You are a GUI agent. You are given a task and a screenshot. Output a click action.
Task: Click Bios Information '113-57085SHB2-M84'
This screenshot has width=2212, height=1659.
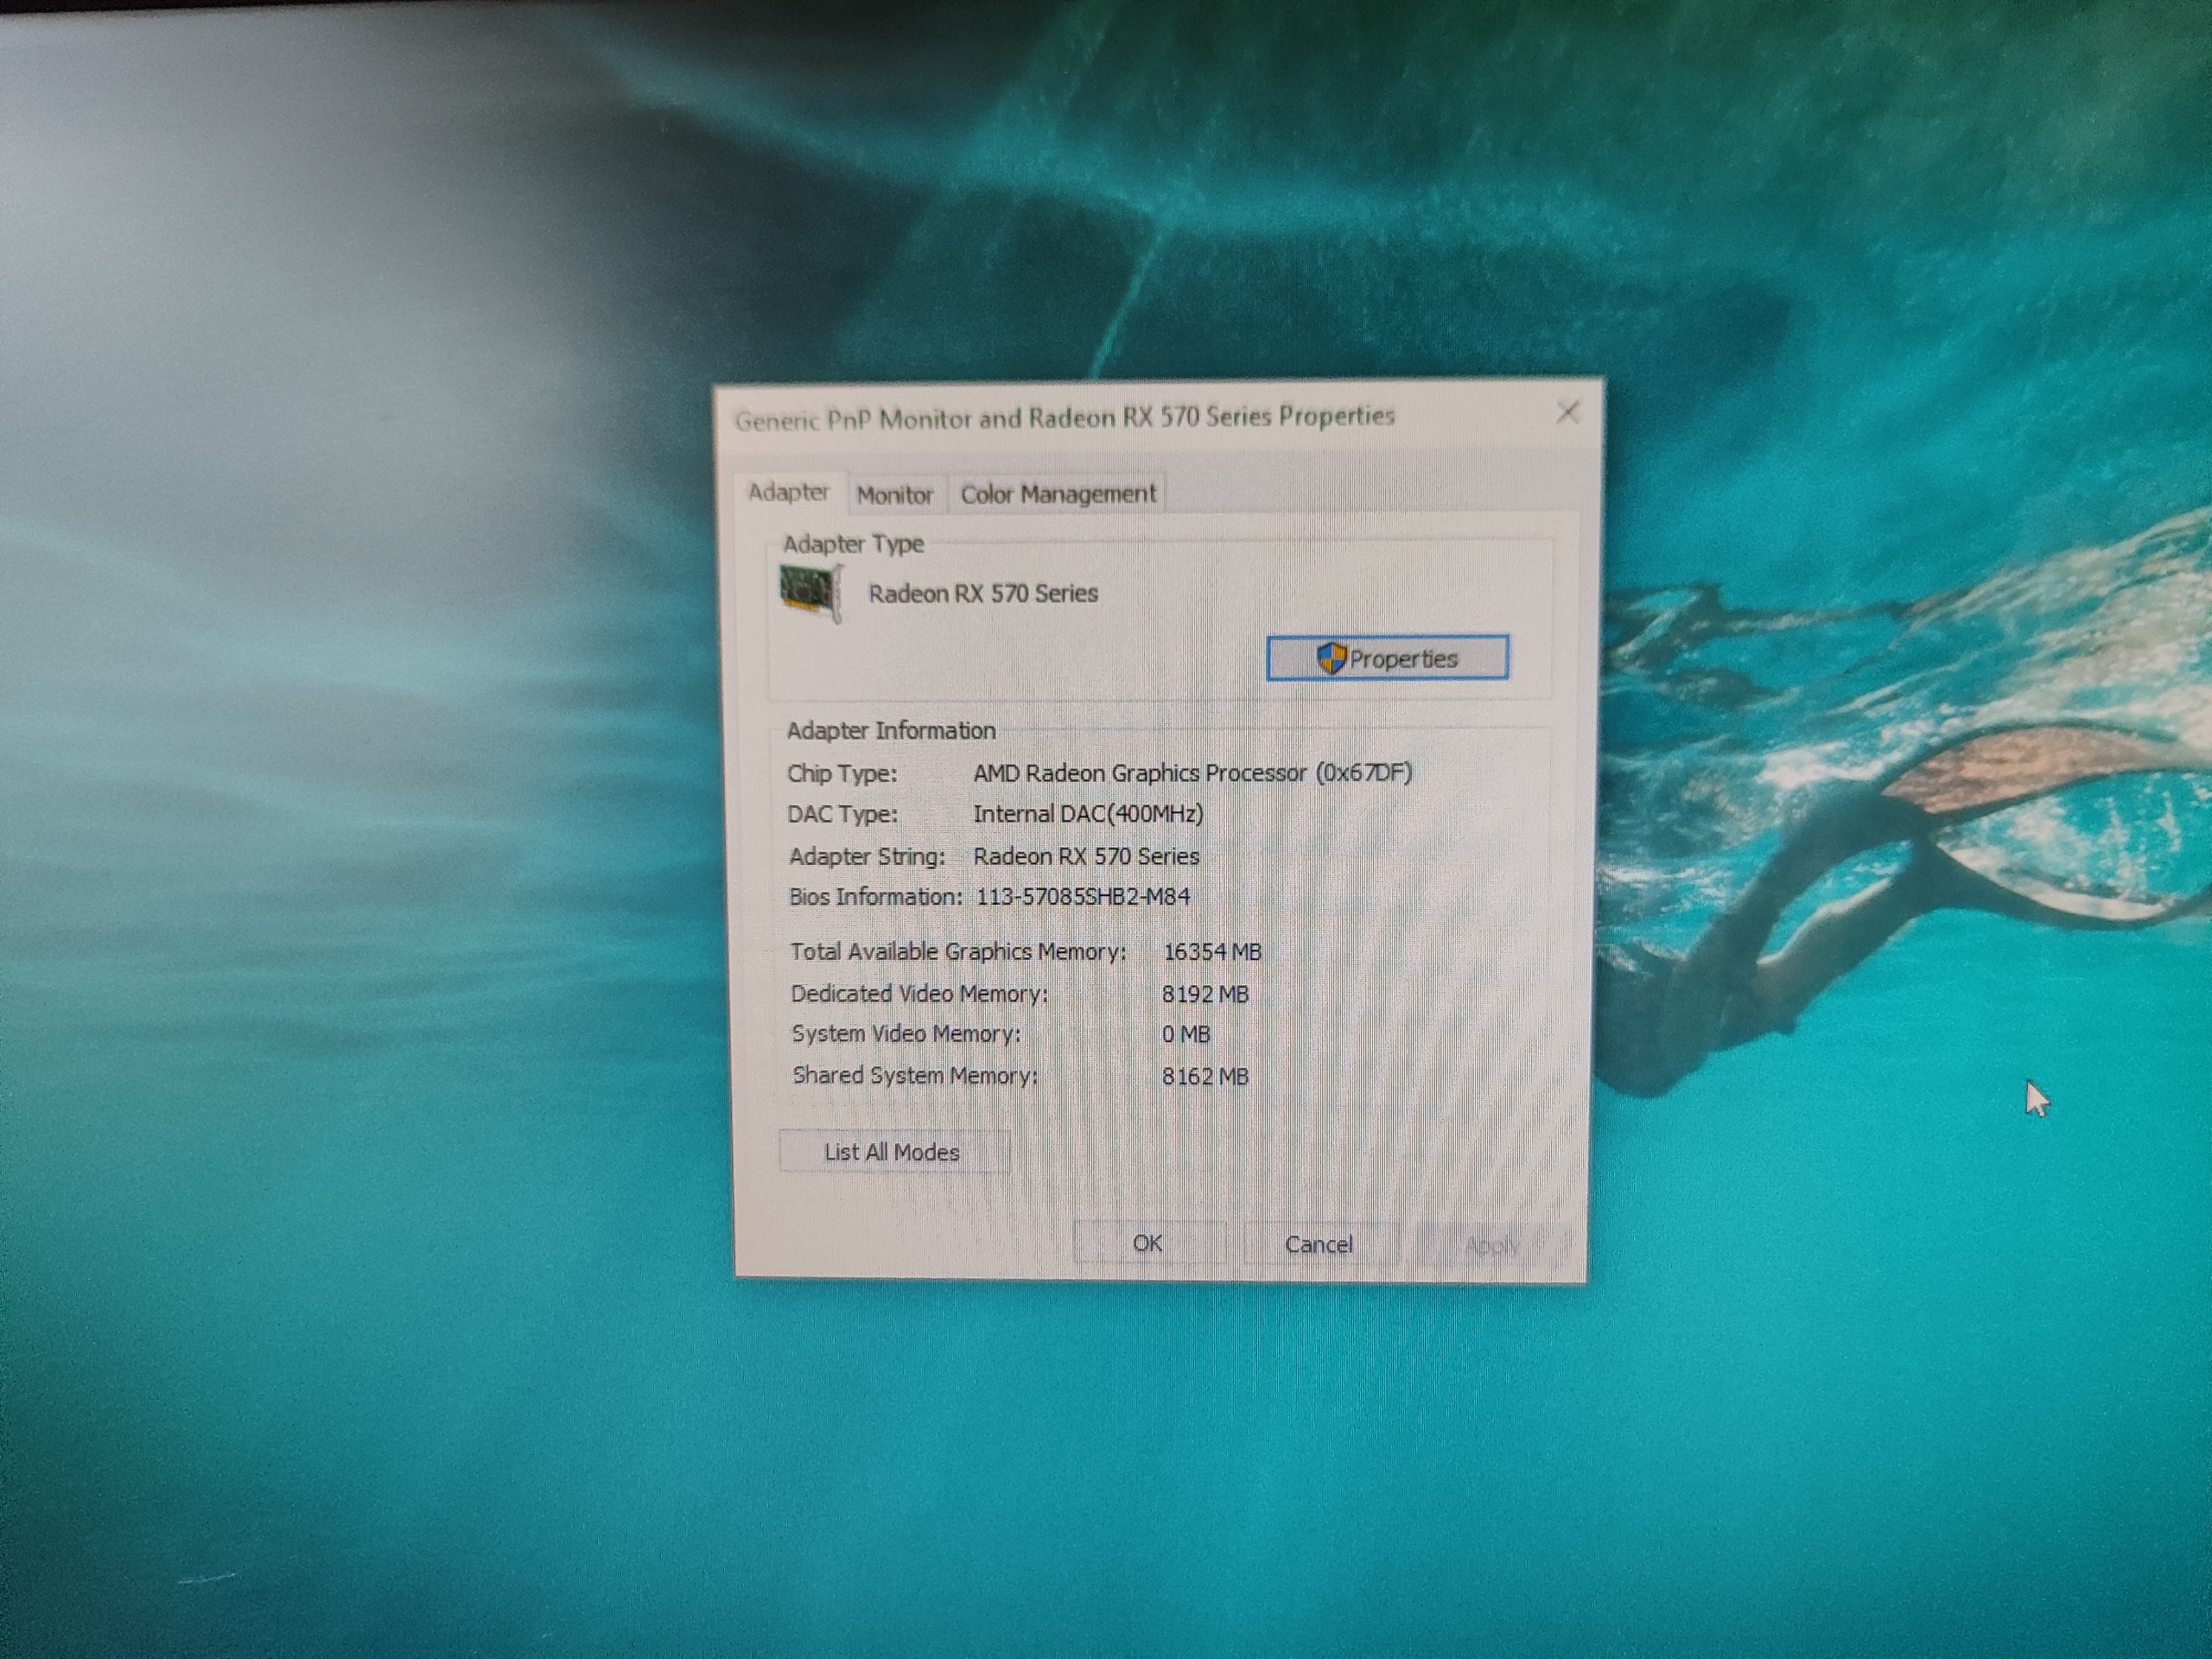[1083, 897]
